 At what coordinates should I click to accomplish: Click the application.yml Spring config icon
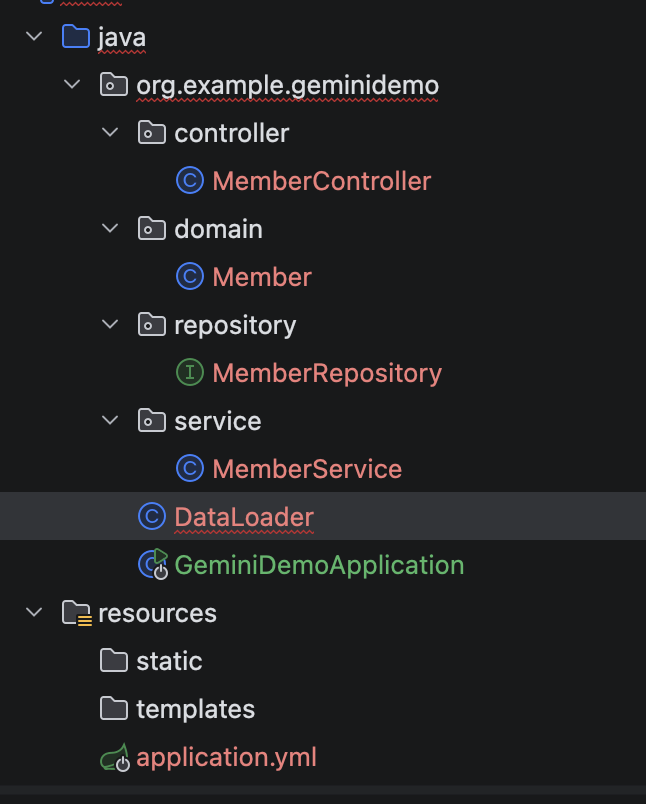click(x=114, y=758)
